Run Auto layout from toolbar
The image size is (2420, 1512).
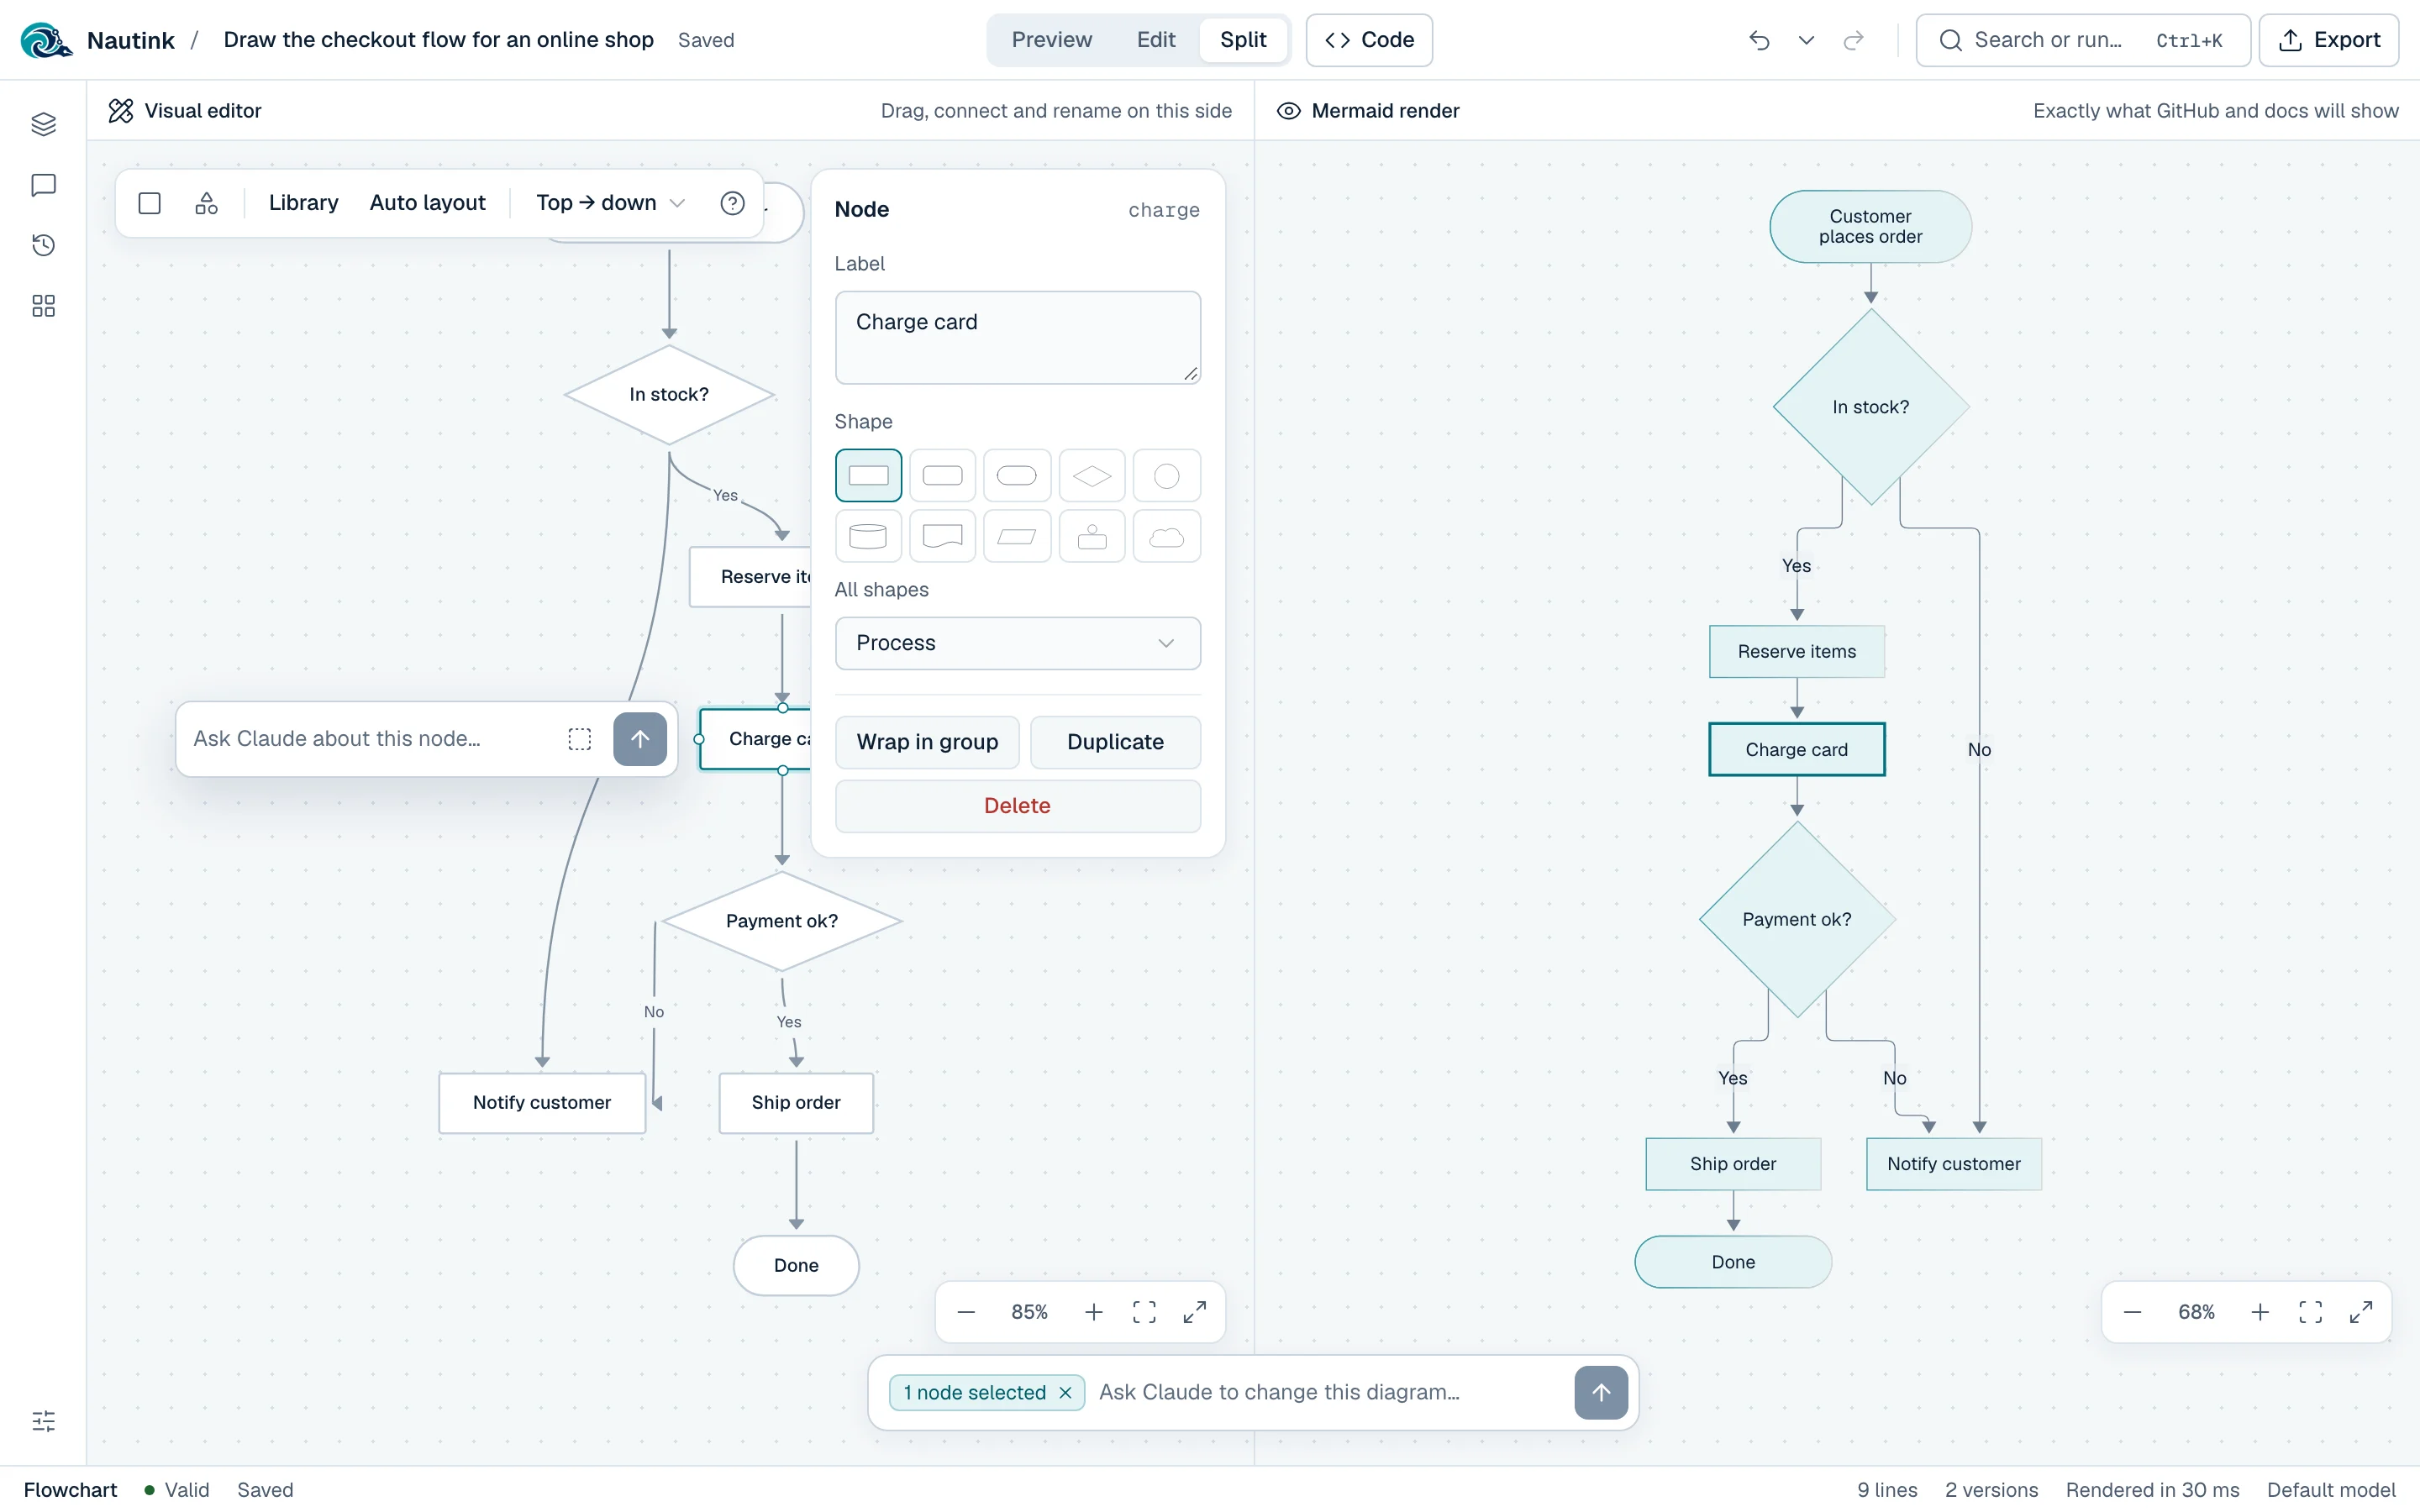tap(427, 203)
